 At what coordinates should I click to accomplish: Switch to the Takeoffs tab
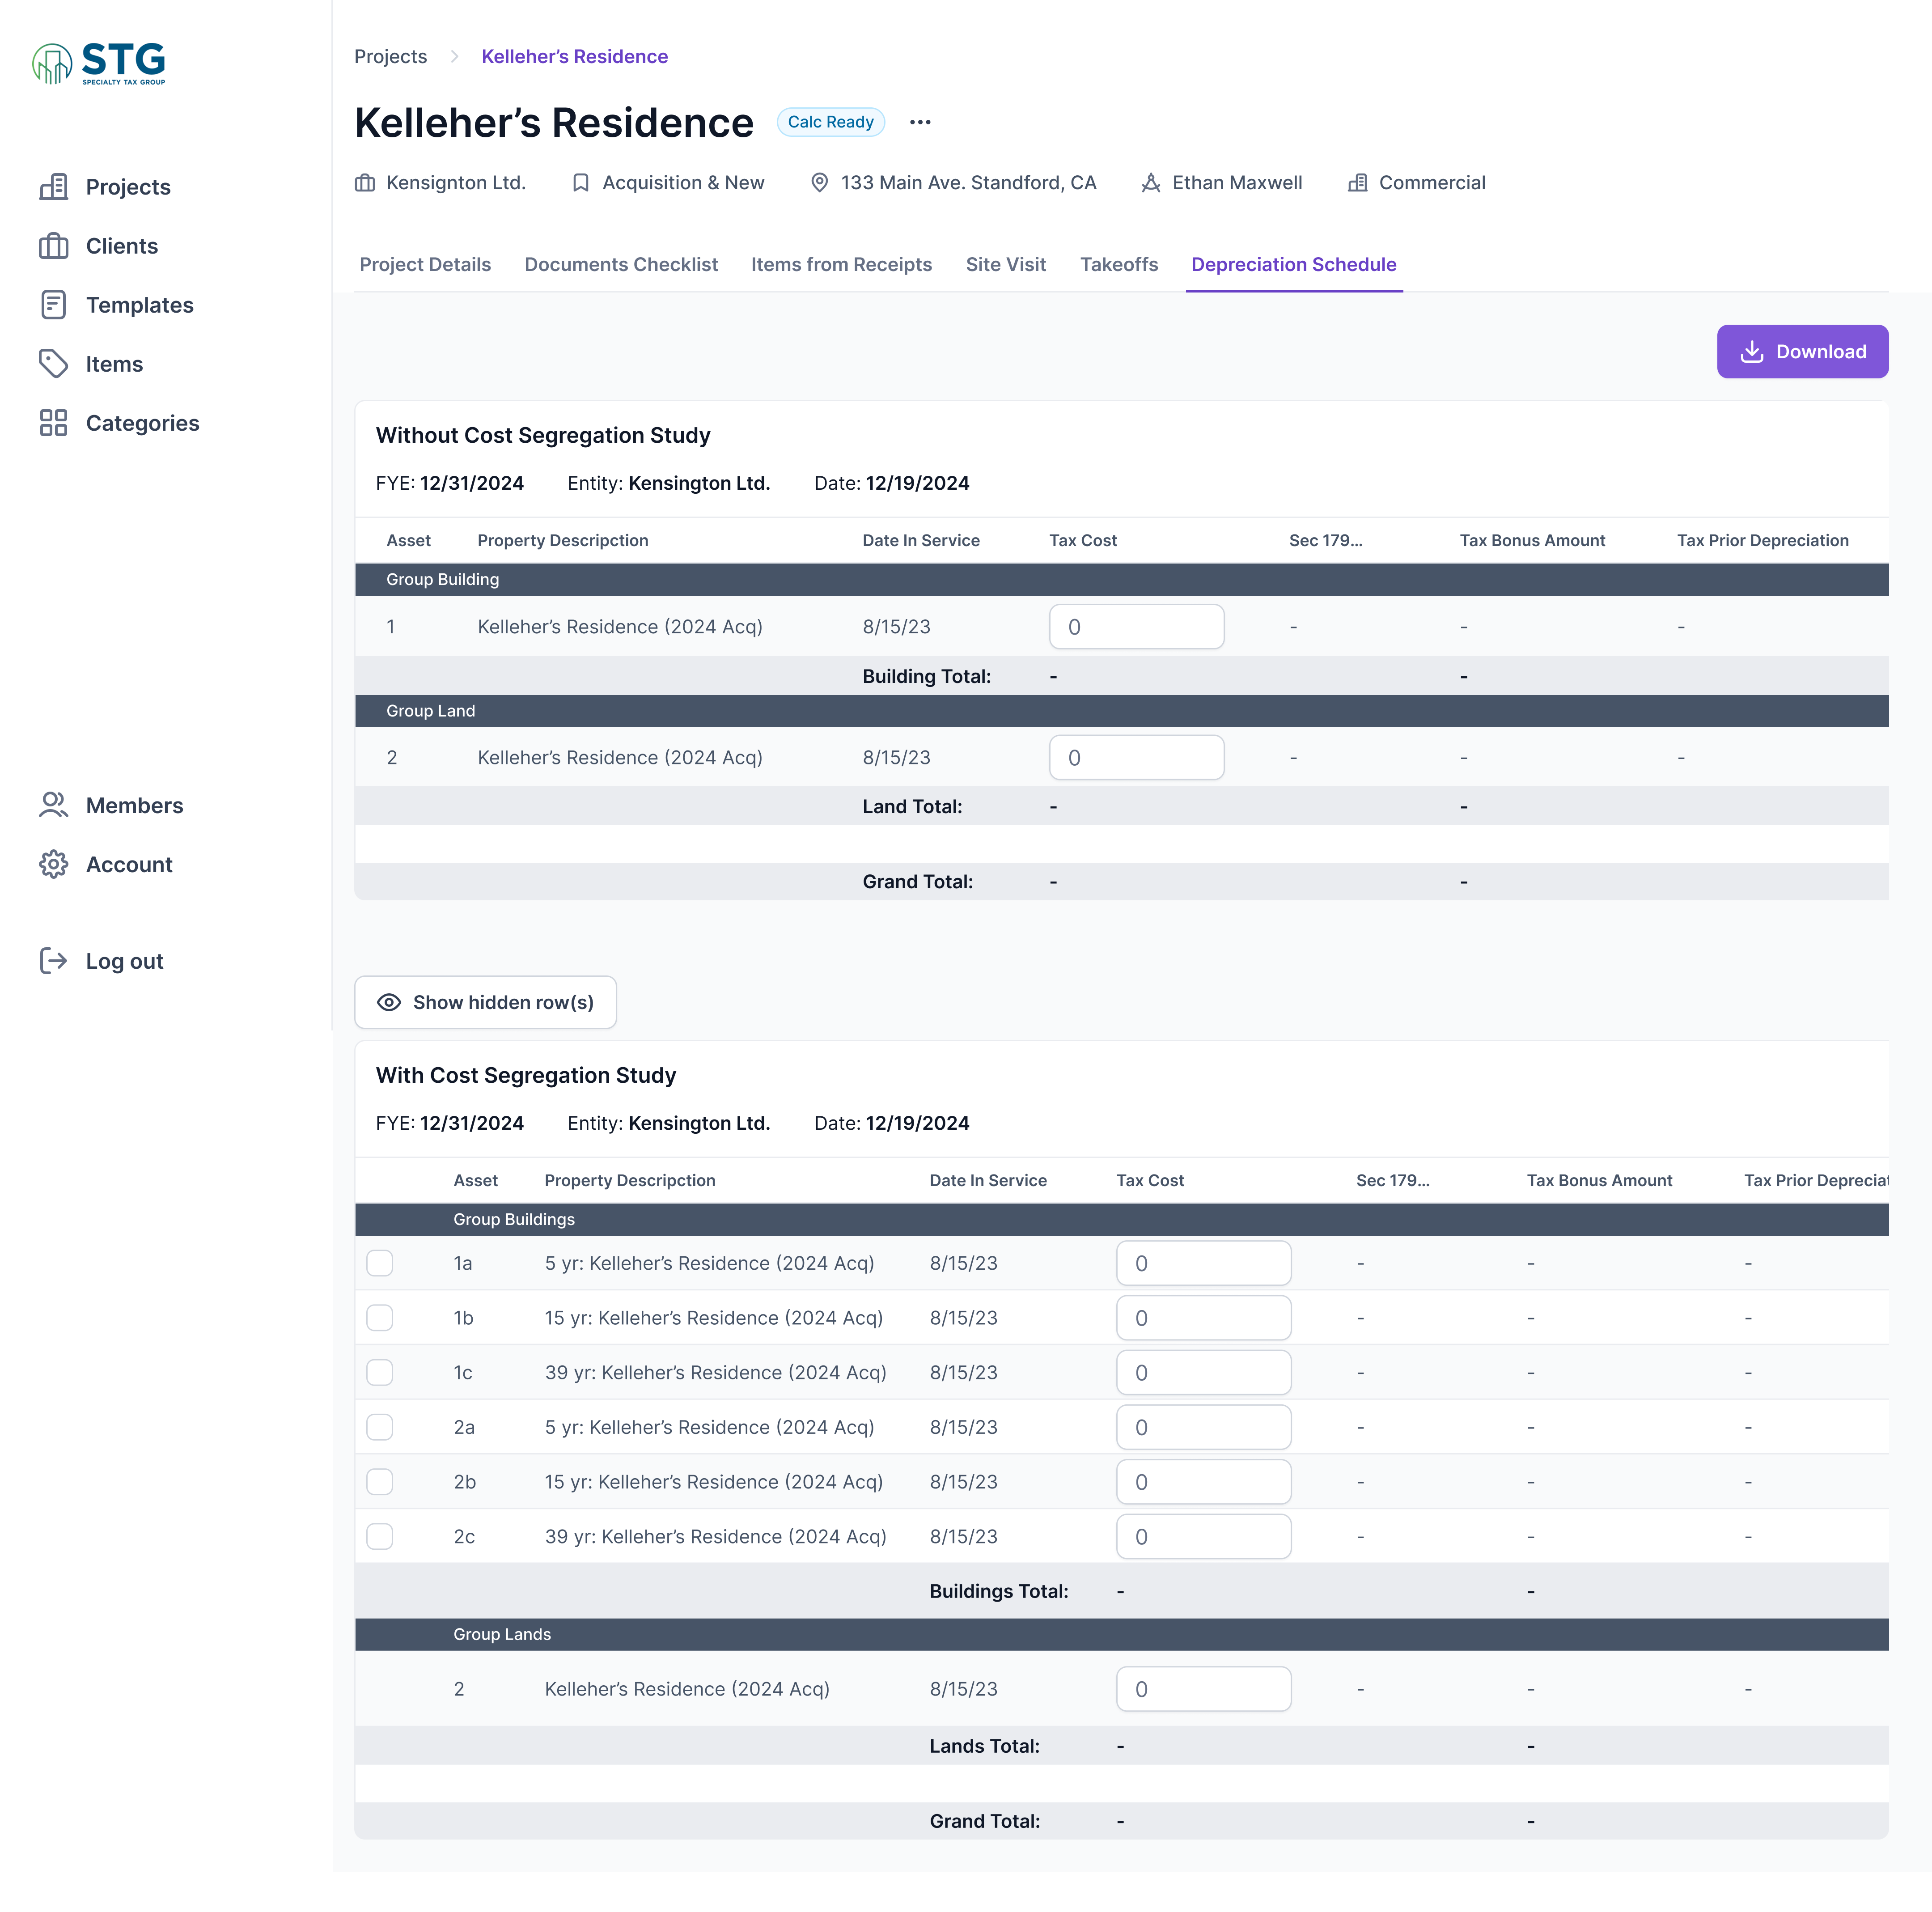pyautogui.click(x=1118, y=264)
